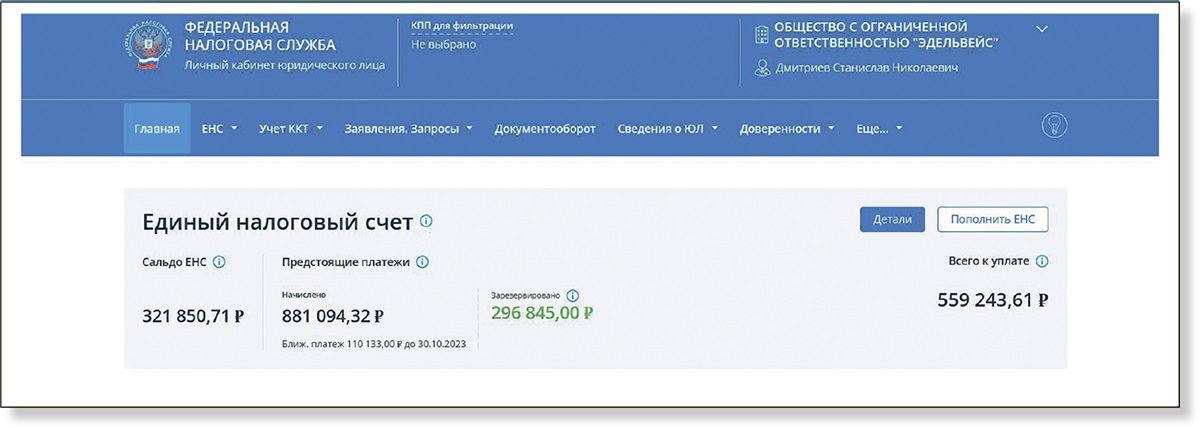Click the user profile icon by Дмитриев
The image size is (1200, 428).
(x=762, y=68)
